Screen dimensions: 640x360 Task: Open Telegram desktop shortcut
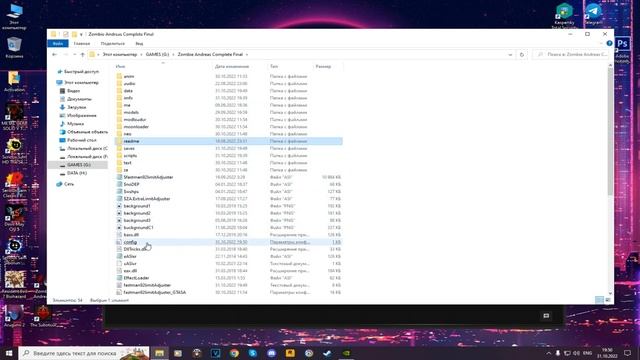(x=593, y=14)
